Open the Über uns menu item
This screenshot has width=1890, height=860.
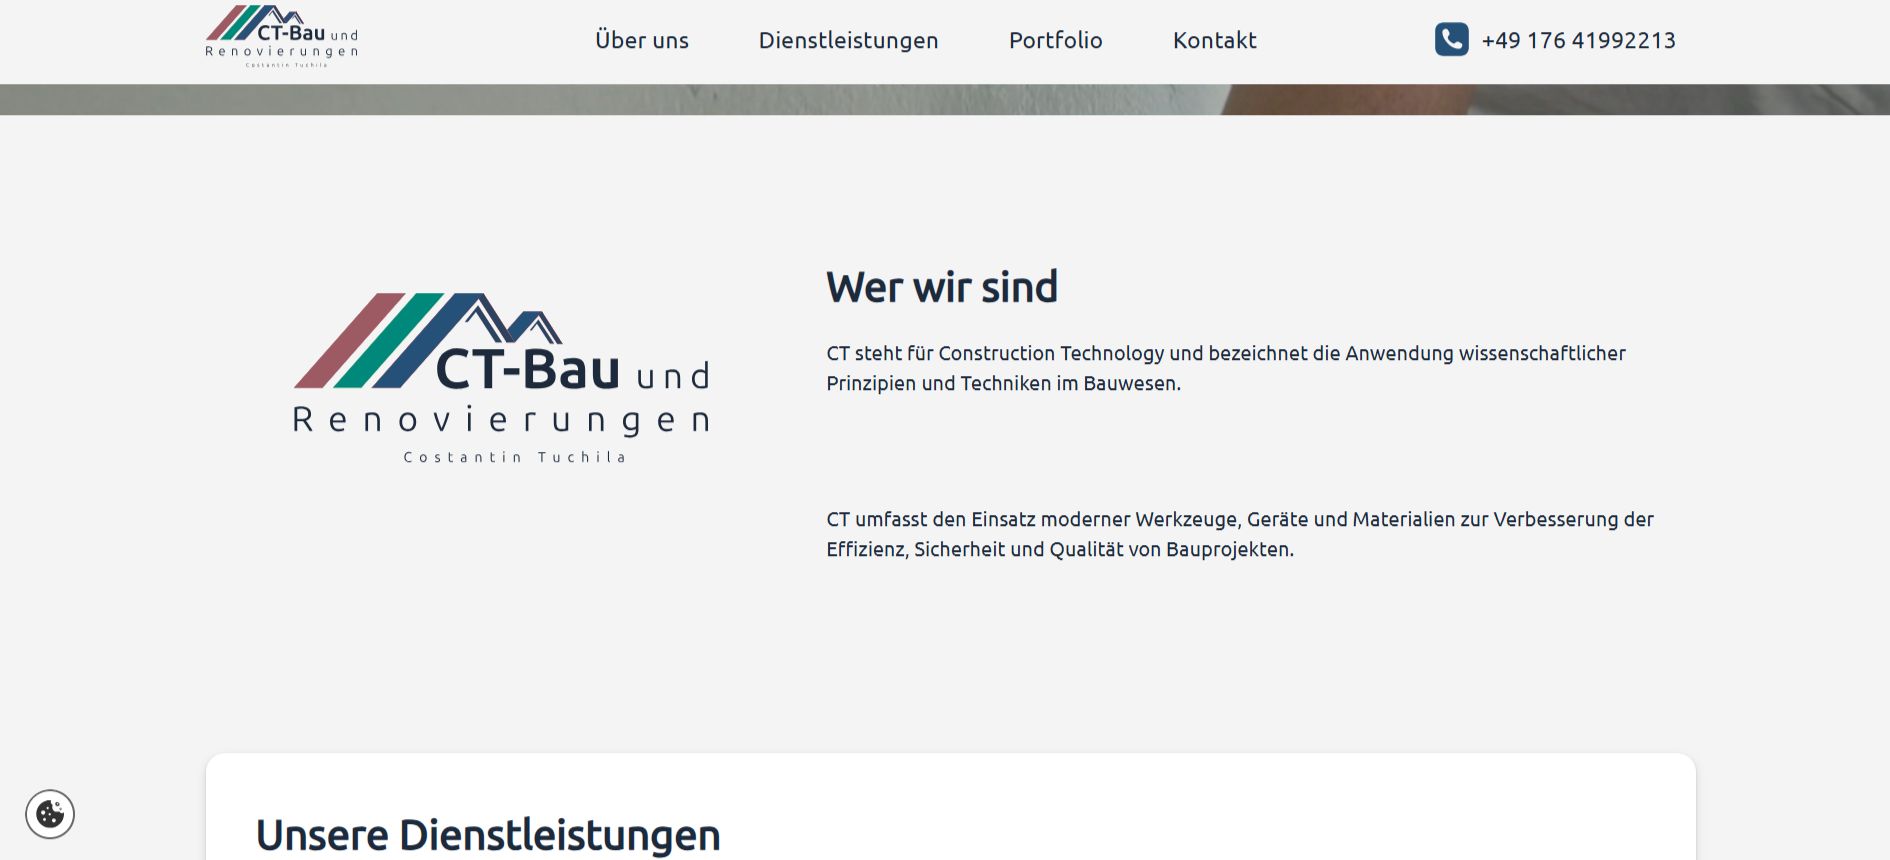(x=641, y=41)
